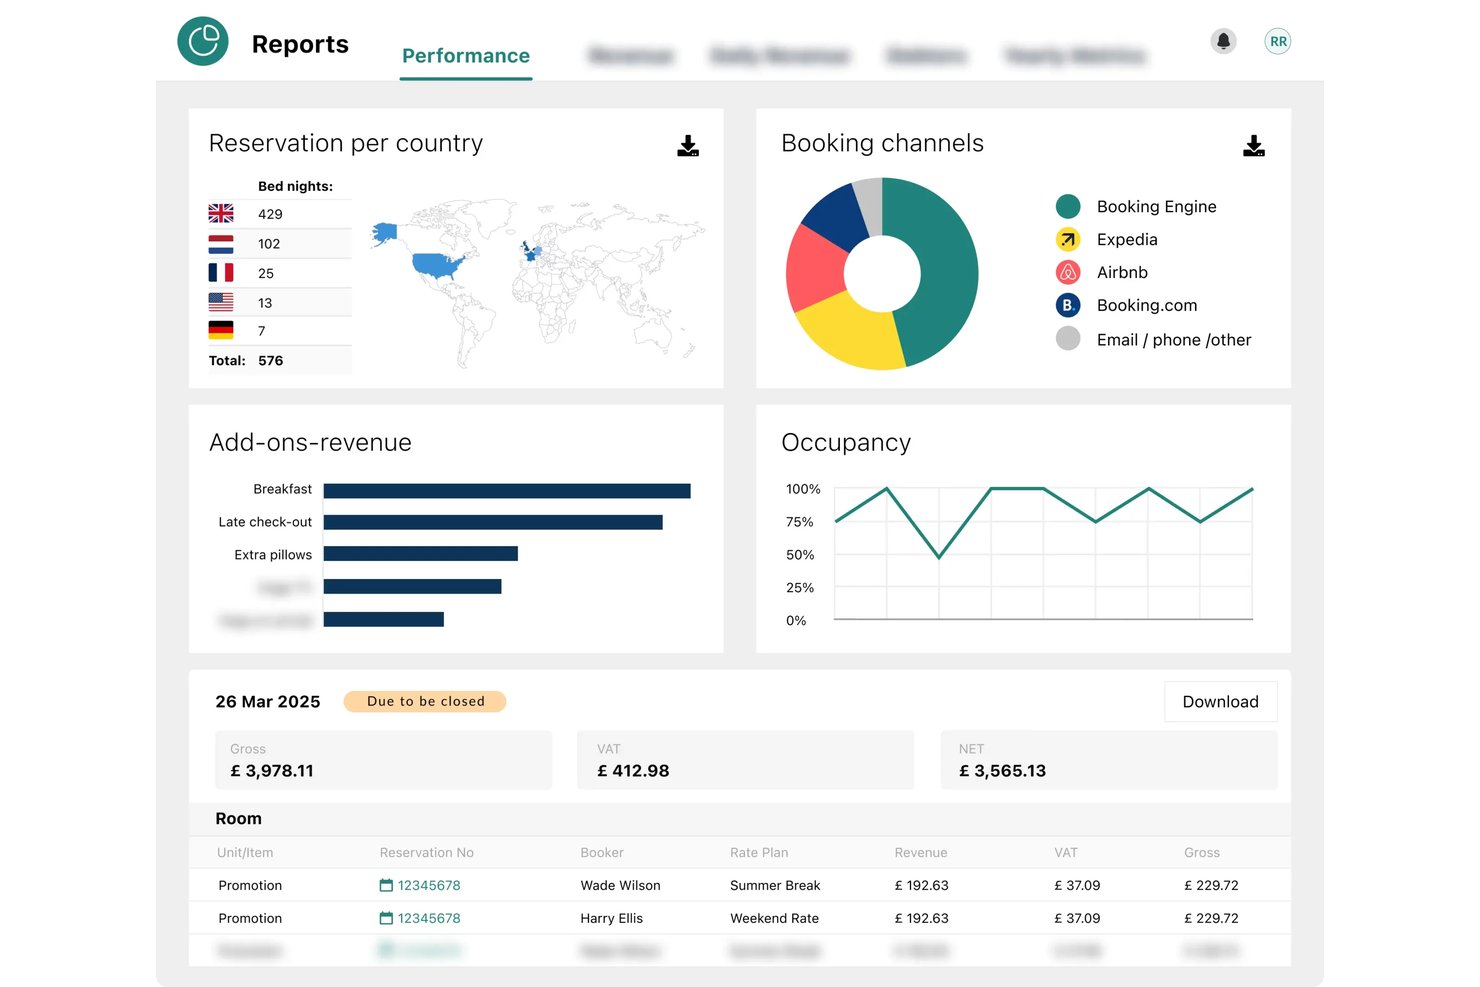Click the Due to be closed badge

click(x=425, y=702)
